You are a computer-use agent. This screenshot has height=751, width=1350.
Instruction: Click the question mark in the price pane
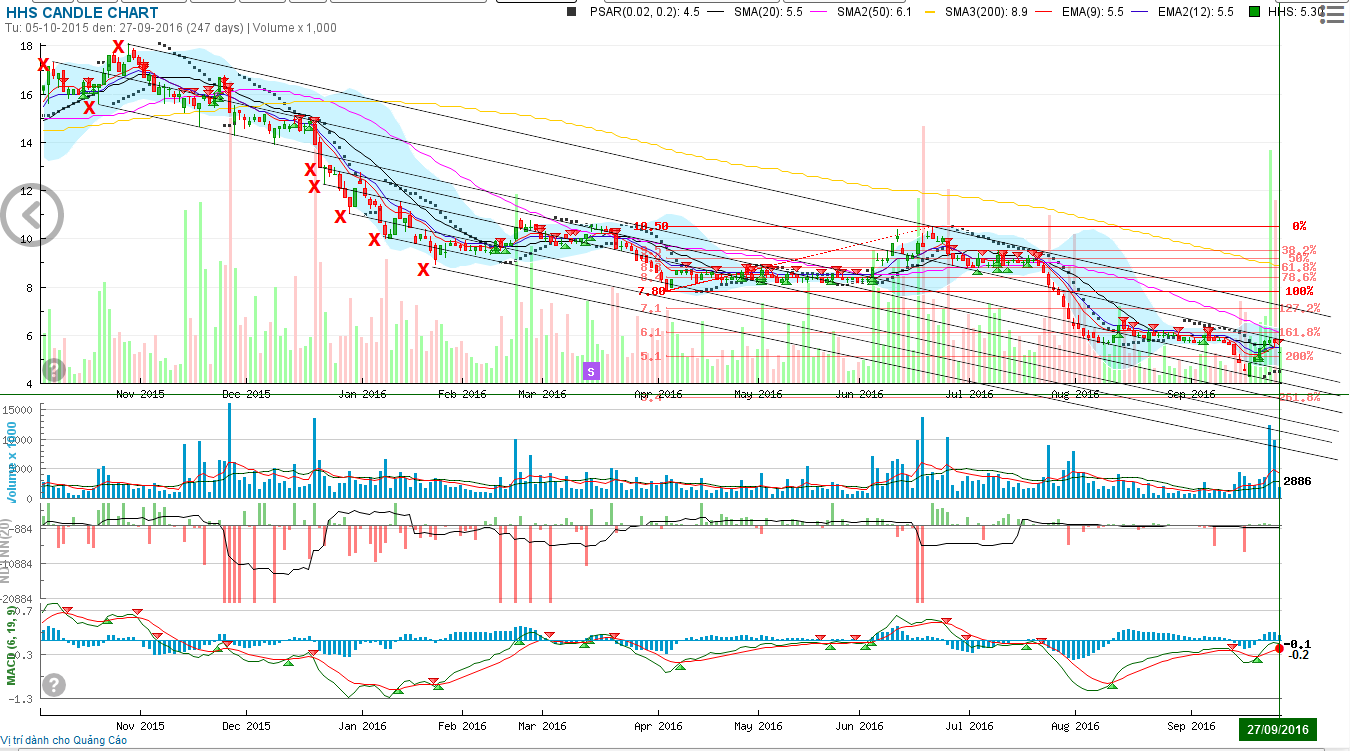coord(54,370)
